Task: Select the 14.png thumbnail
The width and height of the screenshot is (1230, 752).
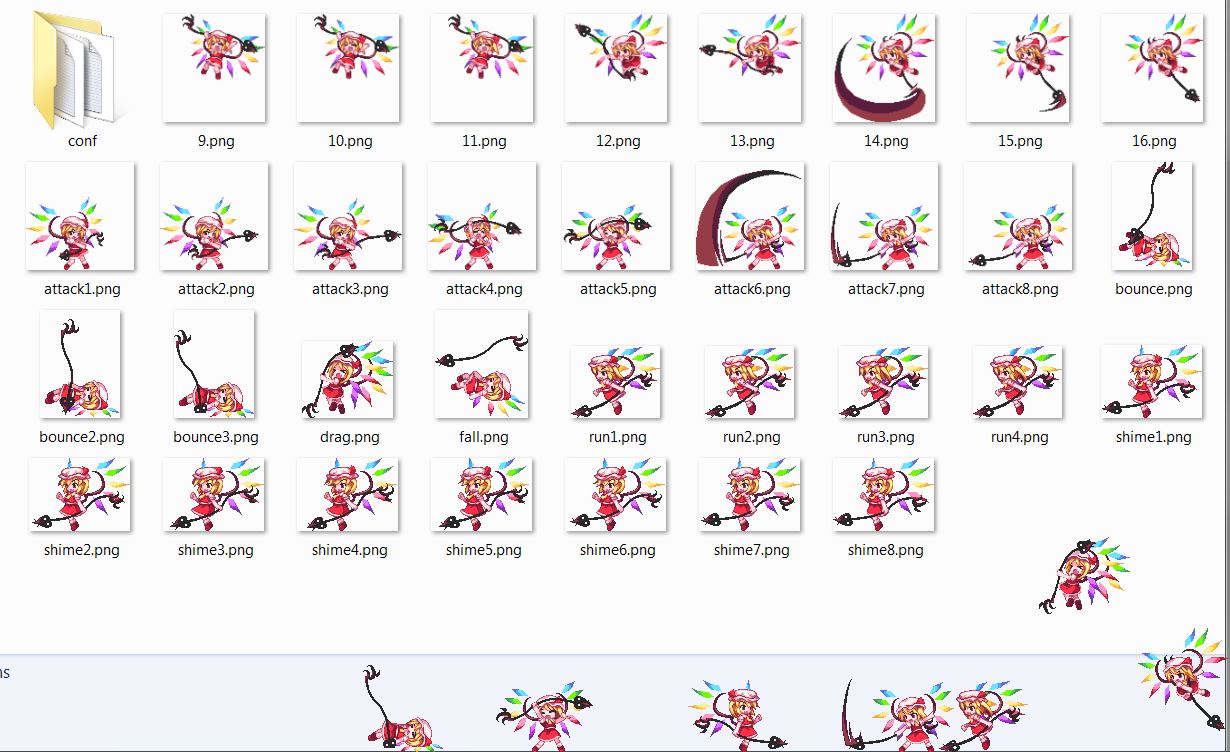Action: point(884,68)
